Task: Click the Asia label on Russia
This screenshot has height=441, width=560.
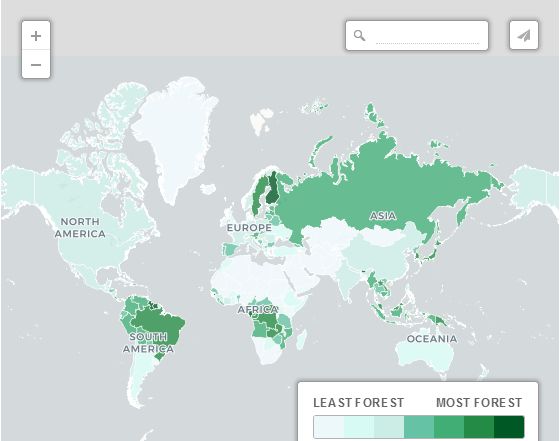Action: coord(383,216)
